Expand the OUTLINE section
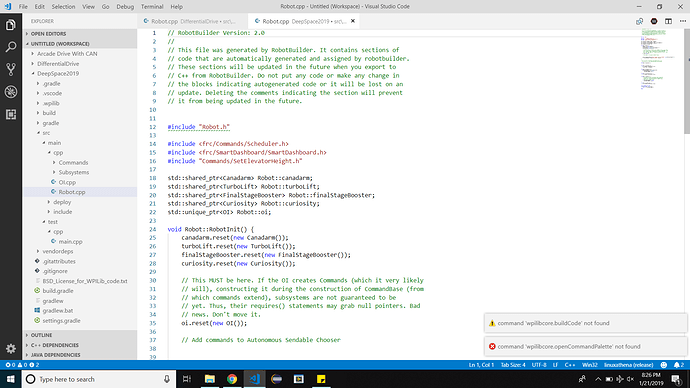690x388 pixels. point(41,335)
